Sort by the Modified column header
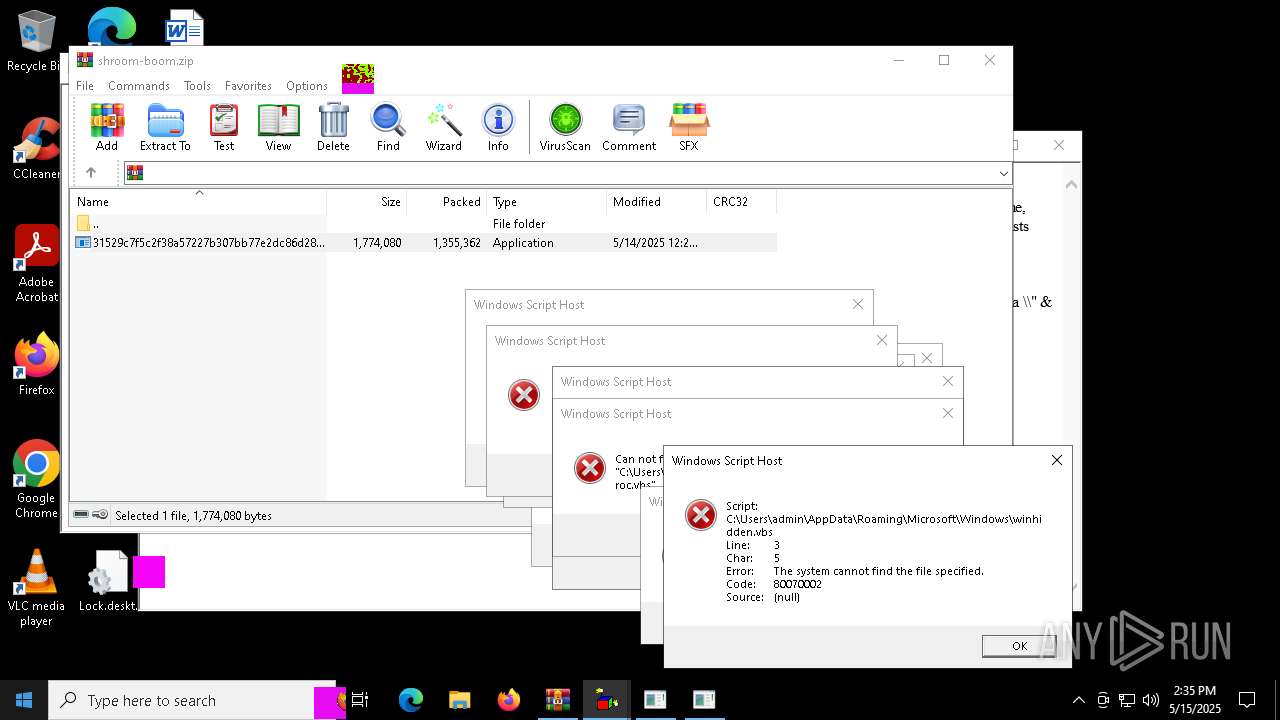 click(657, 202)
